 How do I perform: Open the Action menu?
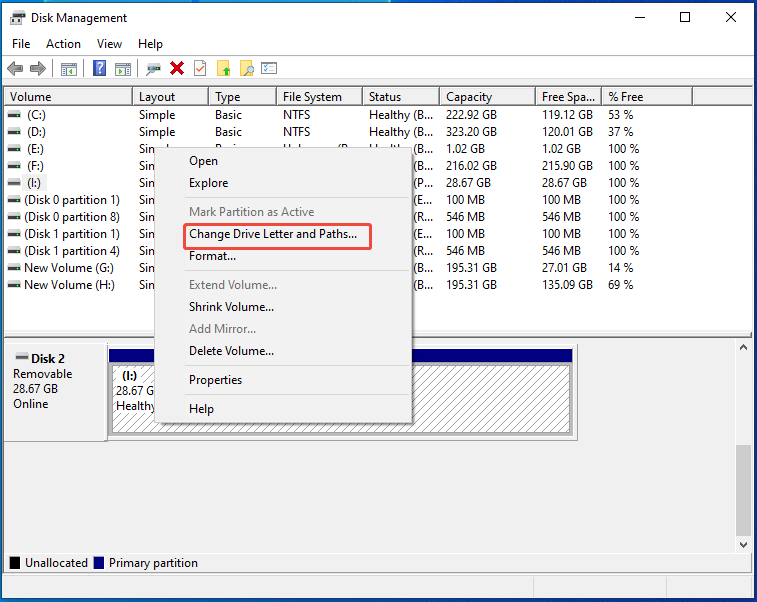click(x=63, y=44)
